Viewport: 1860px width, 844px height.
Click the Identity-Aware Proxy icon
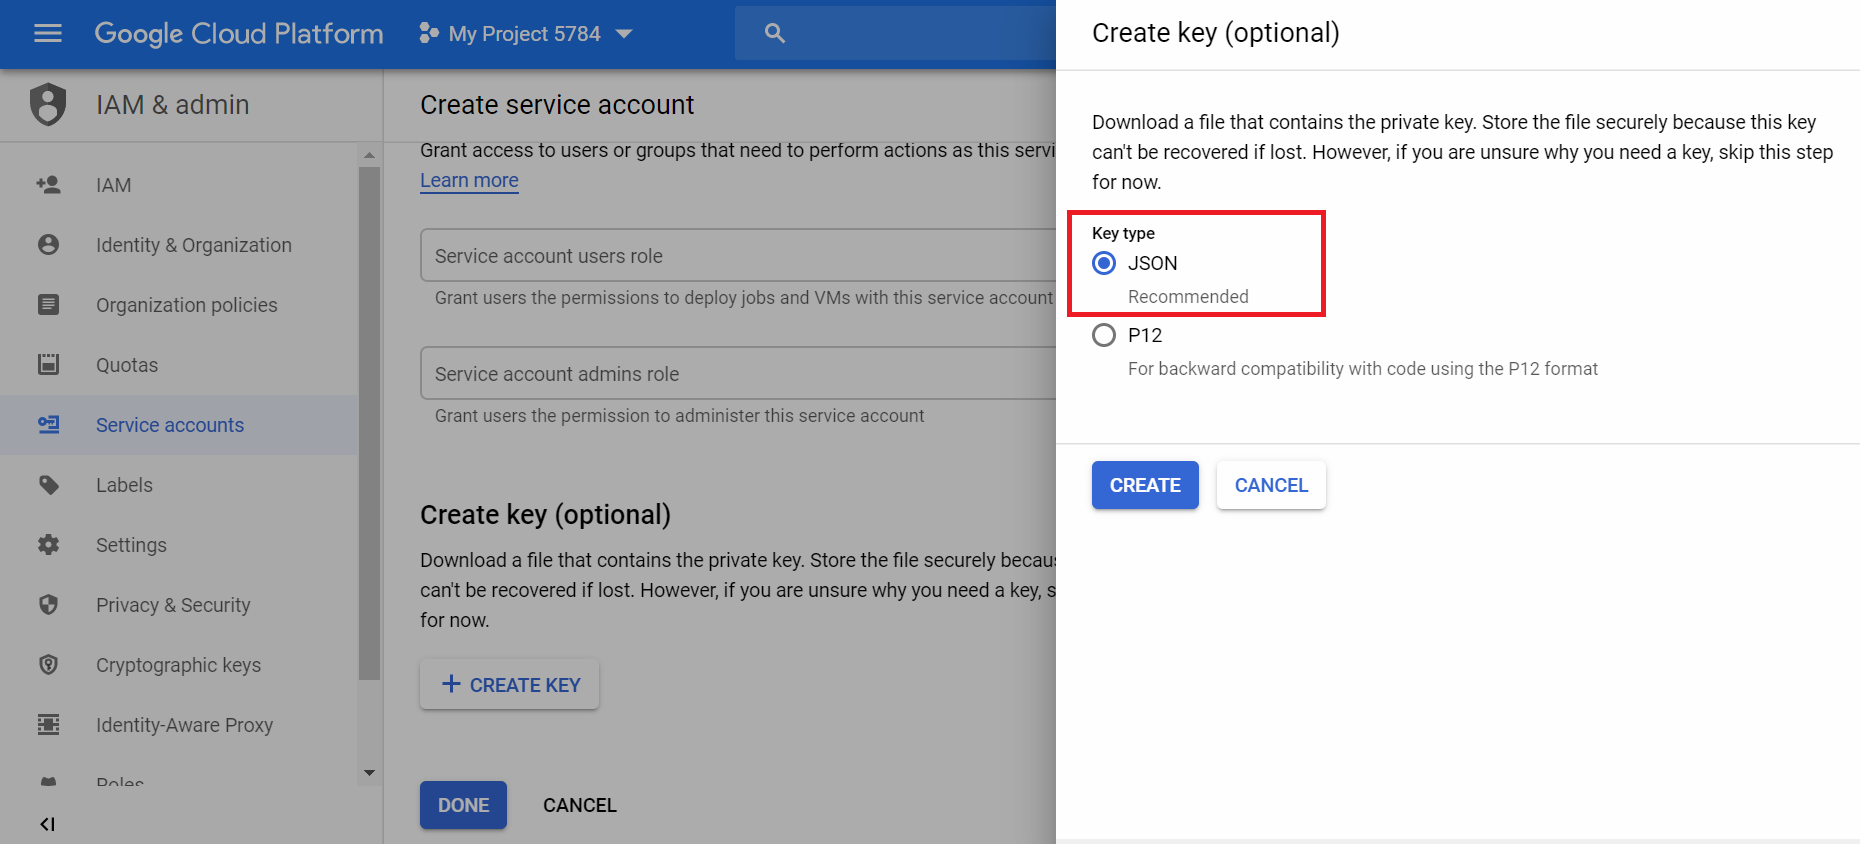pyautogui.click(x=48, y=725)
